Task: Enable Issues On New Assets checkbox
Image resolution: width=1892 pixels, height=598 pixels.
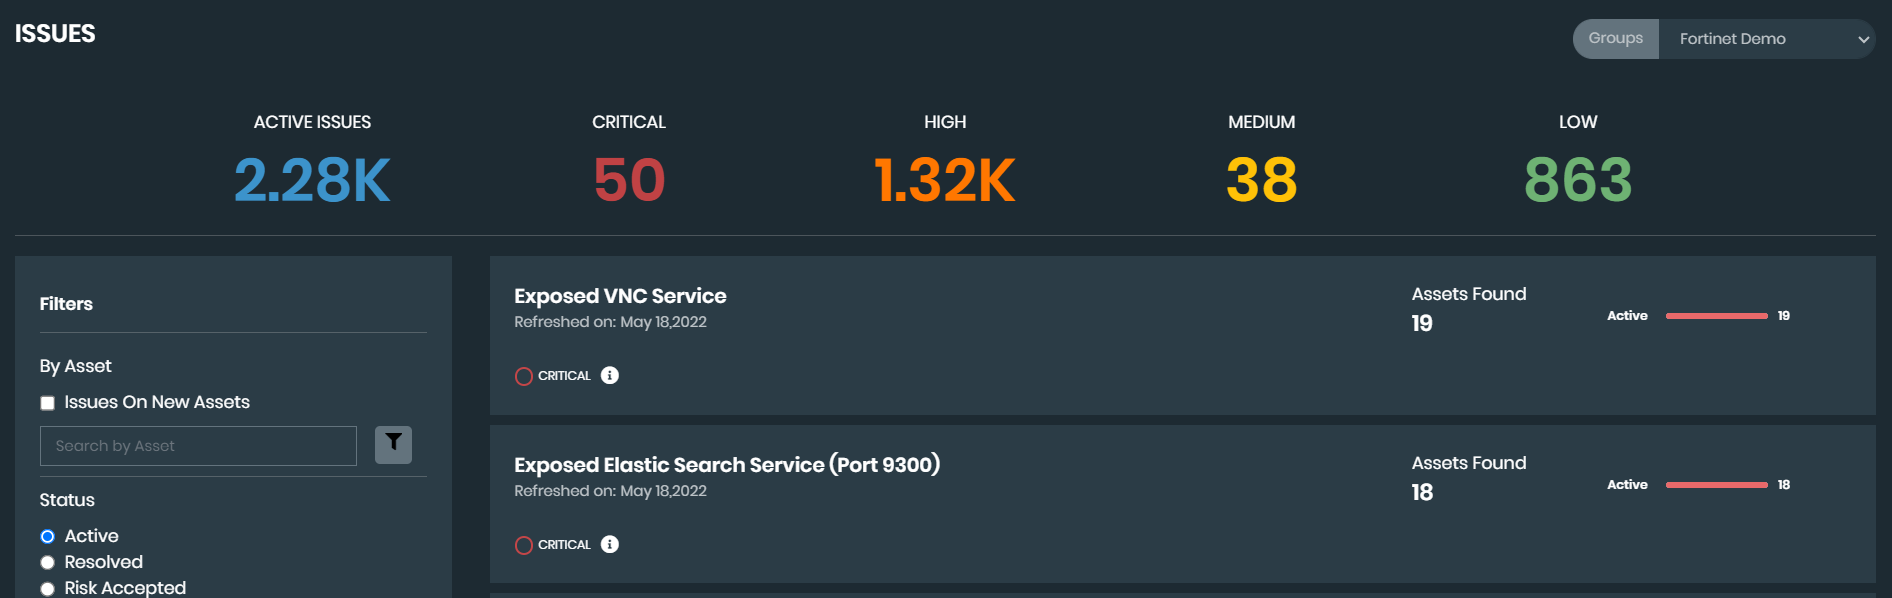Action: pos(47,403)
